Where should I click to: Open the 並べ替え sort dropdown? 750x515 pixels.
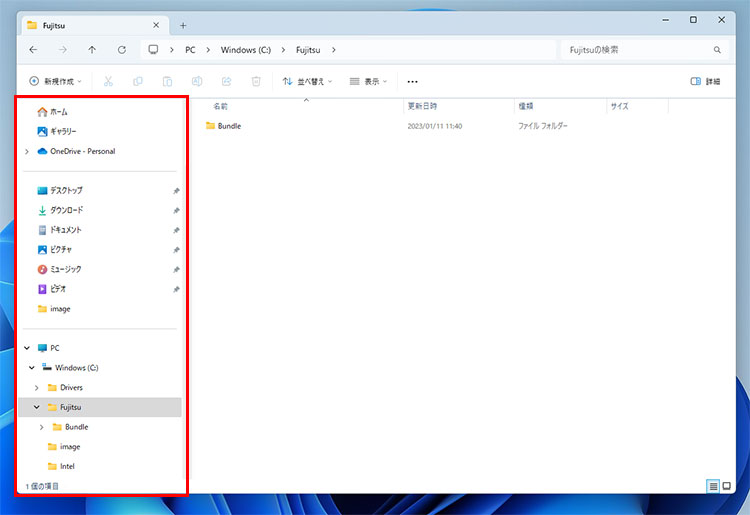point(307,81)
